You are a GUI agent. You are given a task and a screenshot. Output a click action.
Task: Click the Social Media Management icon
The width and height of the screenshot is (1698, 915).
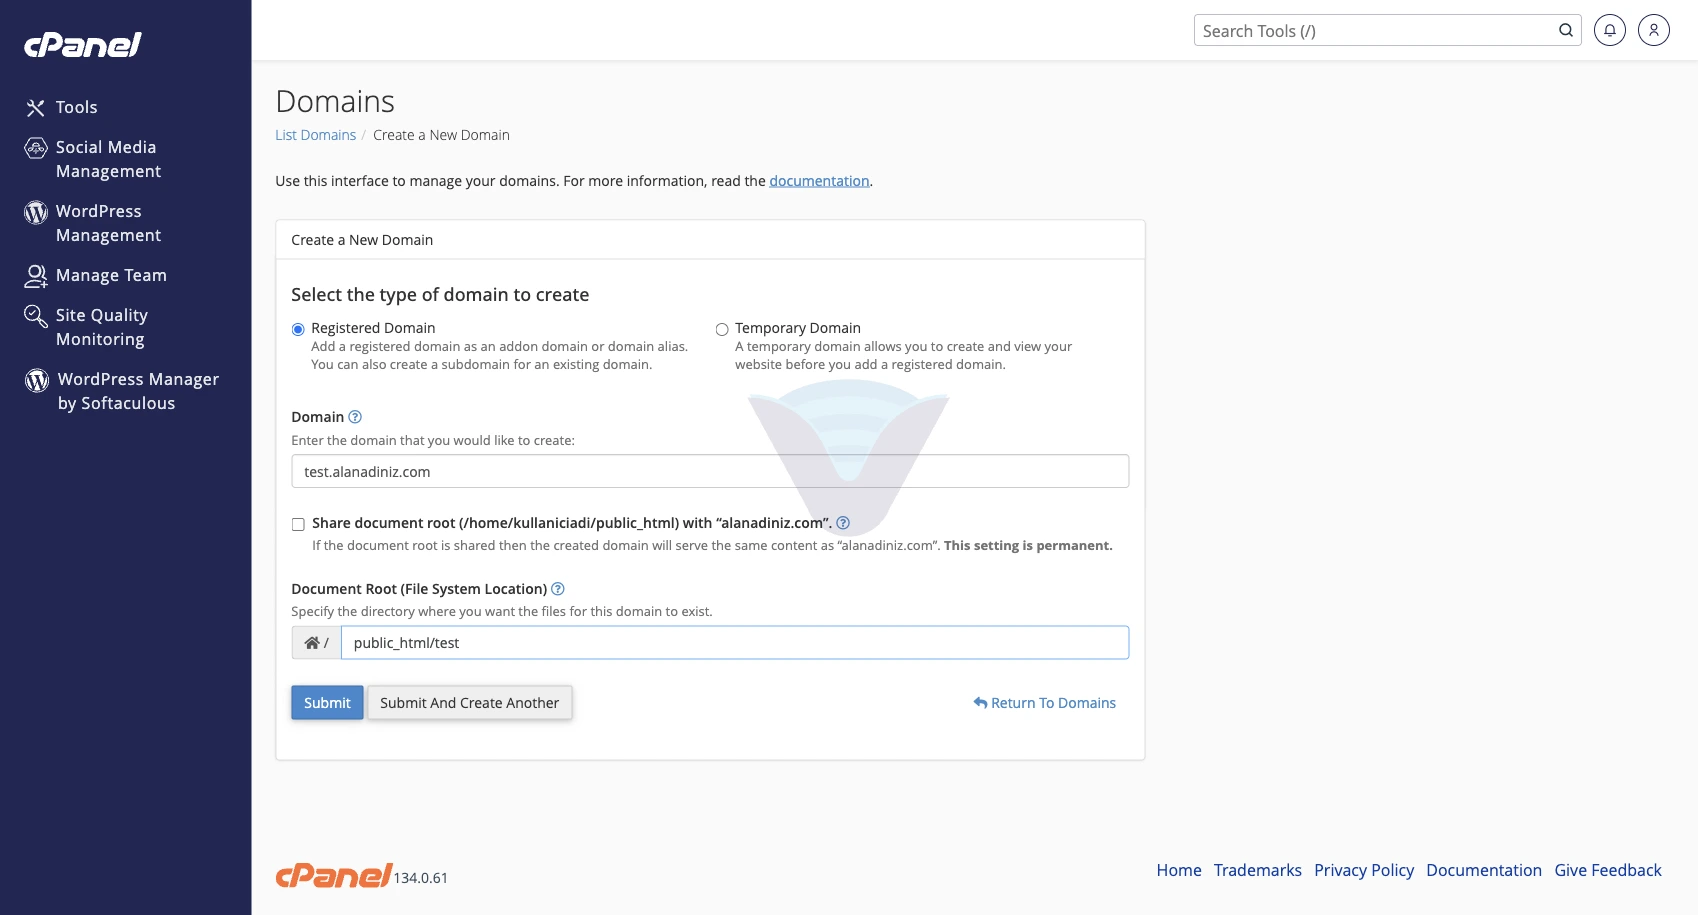pyautogui.click(x=36, y=148)
